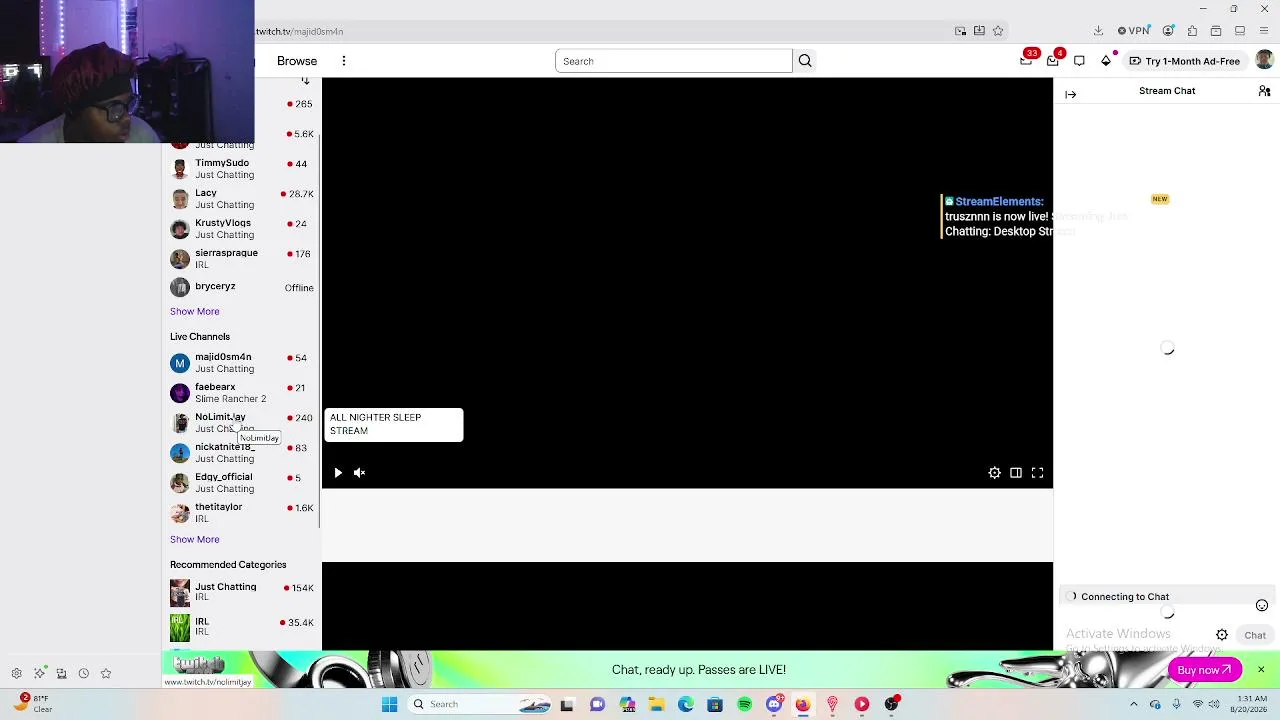This screenshot has height=720, width=1280.
Task: Open Lacy's channel in sidebar
Action: pos(241,198)
